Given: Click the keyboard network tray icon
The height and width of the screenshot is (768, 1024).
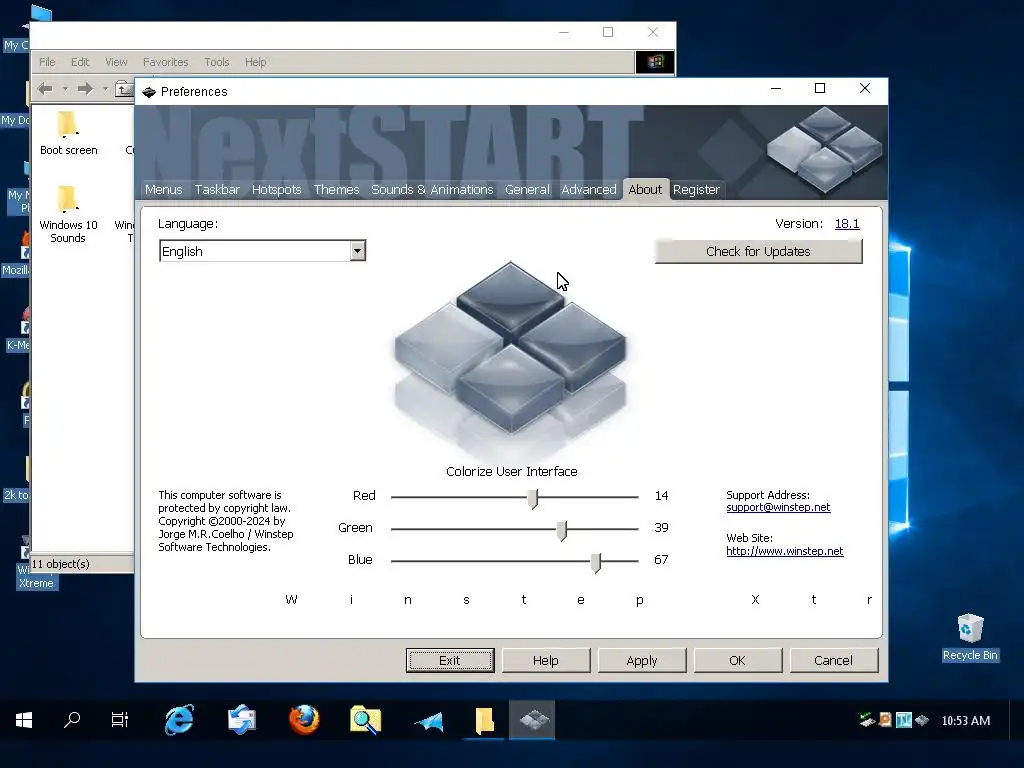Looking at the screenshot, I should coord(867,720).
